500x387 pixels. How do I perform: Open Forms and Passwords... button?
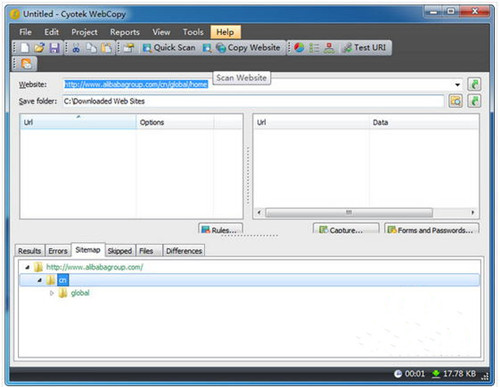click(432, 229)
